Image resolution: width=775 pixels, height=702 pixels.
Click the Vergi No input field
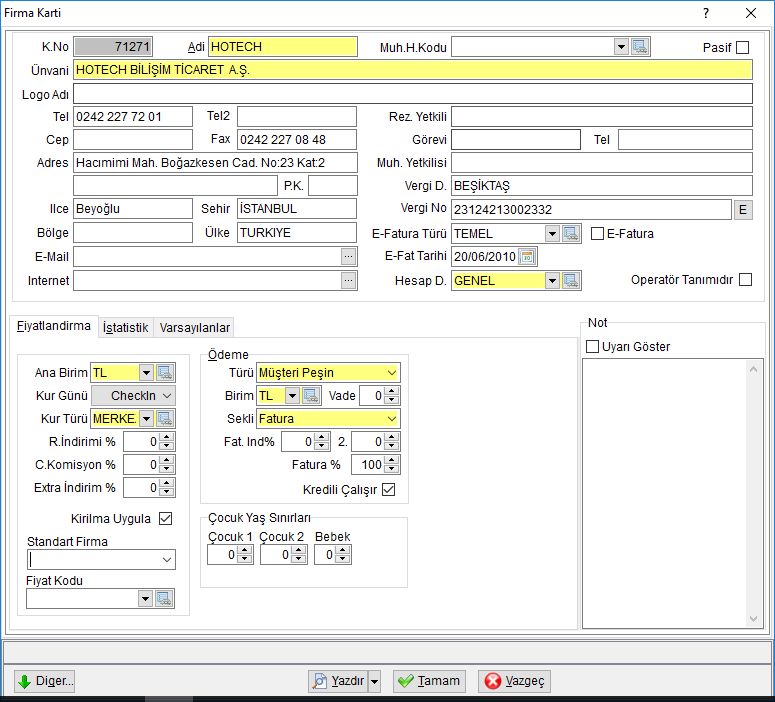click(591, 210)
